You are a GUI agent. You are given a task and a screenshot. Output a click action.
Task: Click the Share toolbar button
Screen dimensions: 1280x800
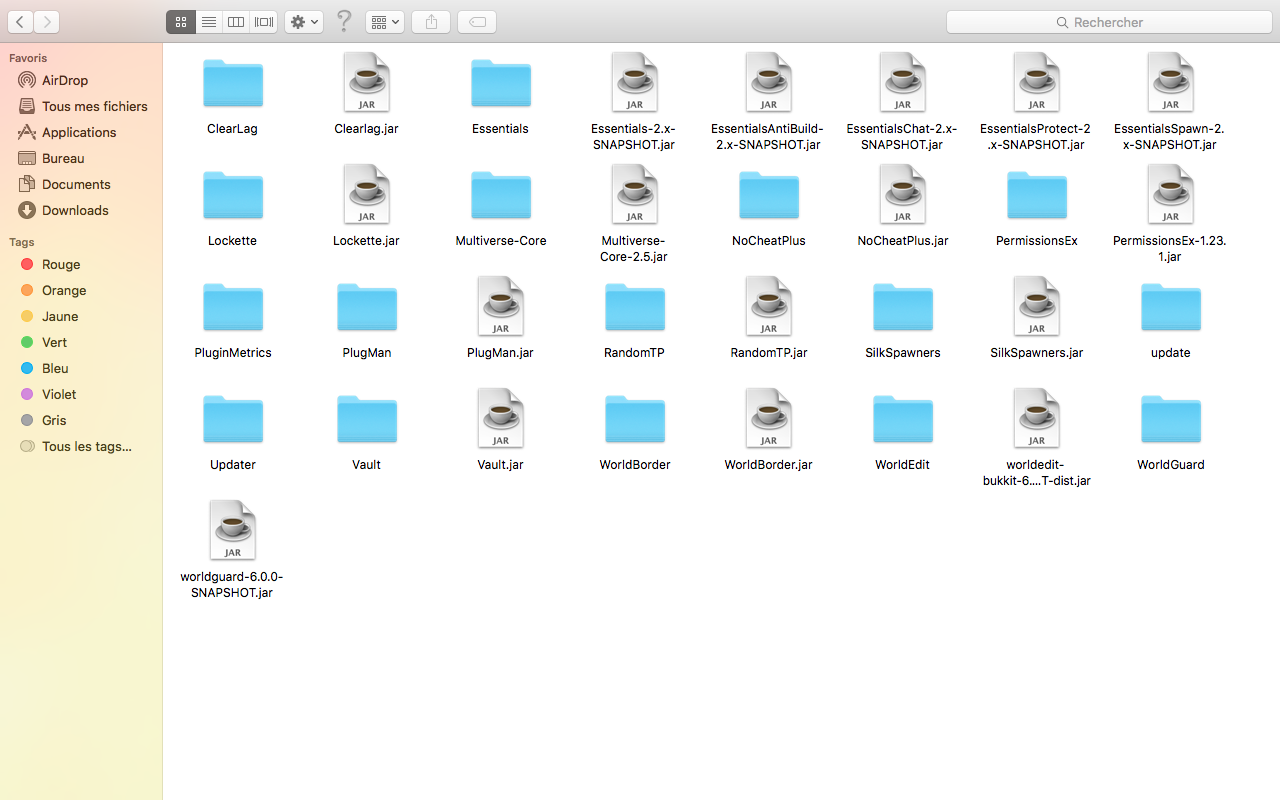(431, 22)
